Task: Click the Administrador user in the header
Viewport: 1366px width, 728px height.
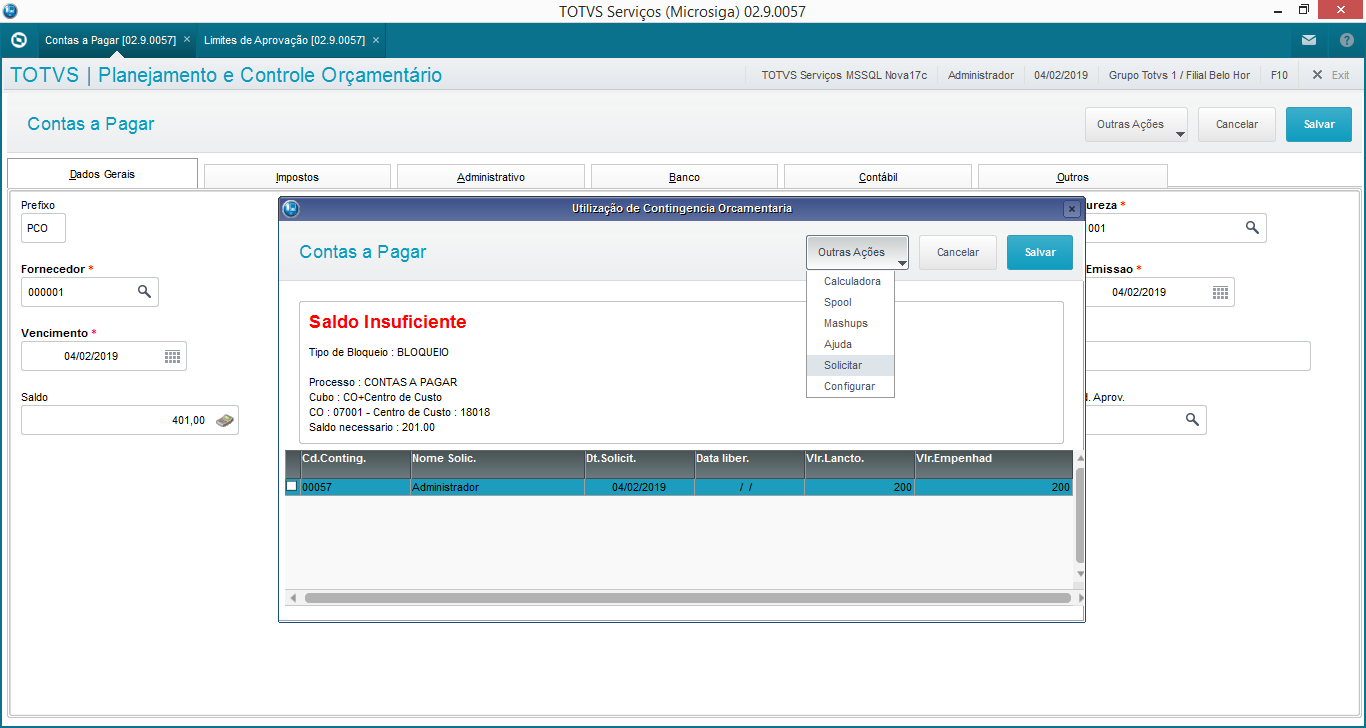Action: 981,75
